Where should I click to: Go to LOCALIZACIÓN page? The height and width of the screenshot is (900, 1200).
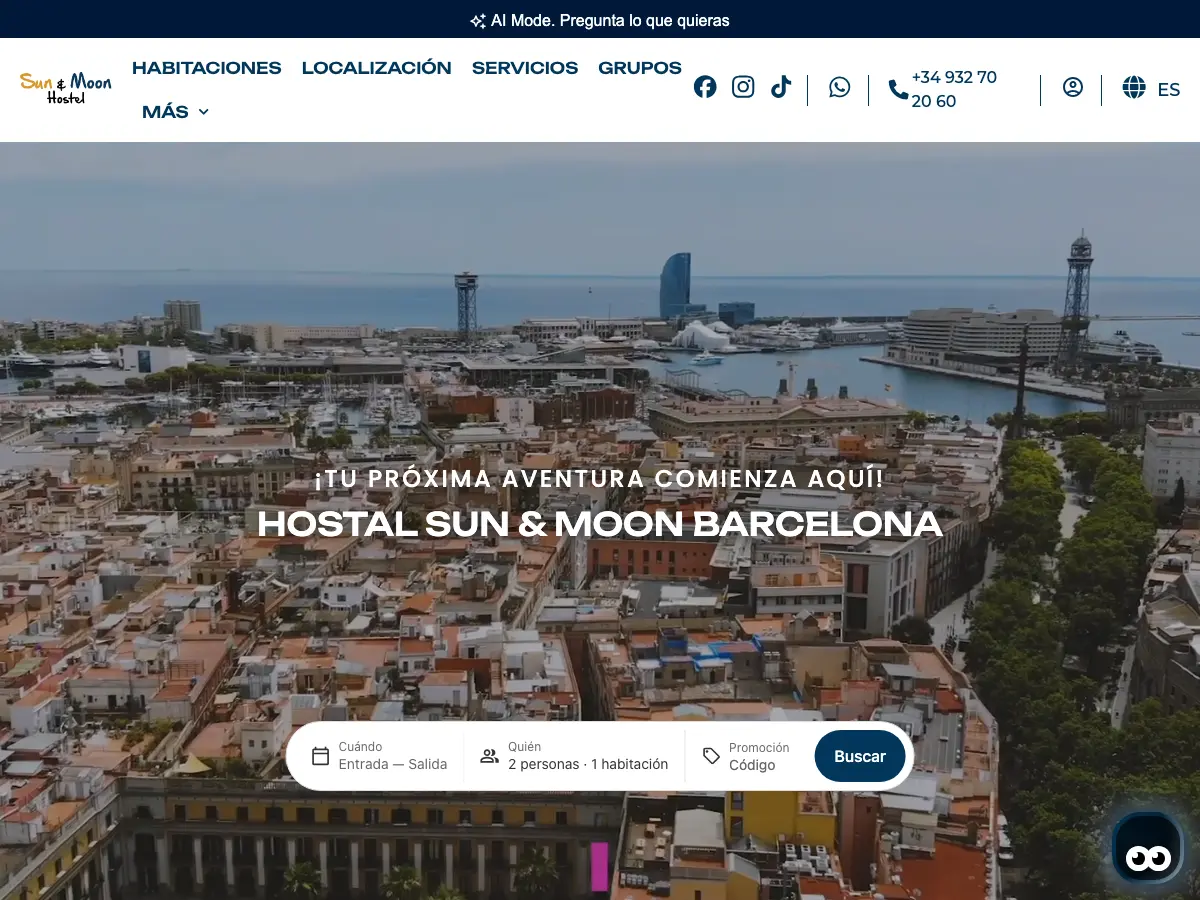(377, 68)
